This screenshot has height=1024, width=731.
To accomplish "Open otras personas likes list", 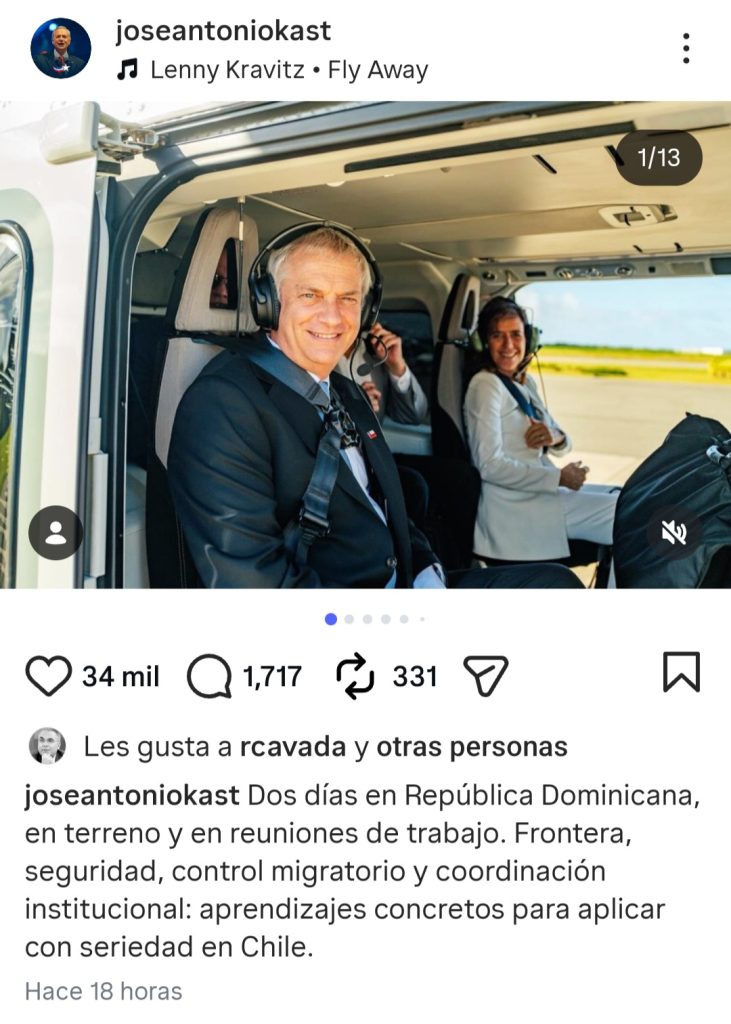I will (x=472, y=747).
